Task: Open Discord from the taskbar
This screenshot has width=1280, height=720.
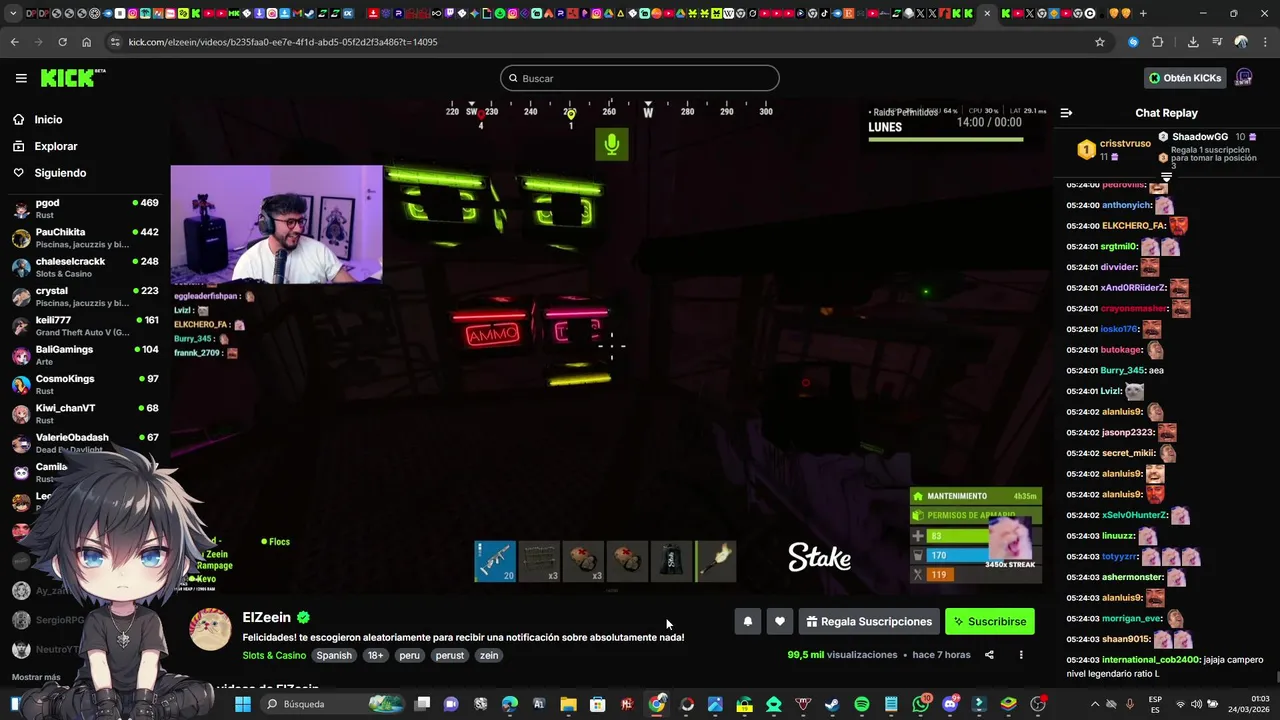Action: coord(950,704)
